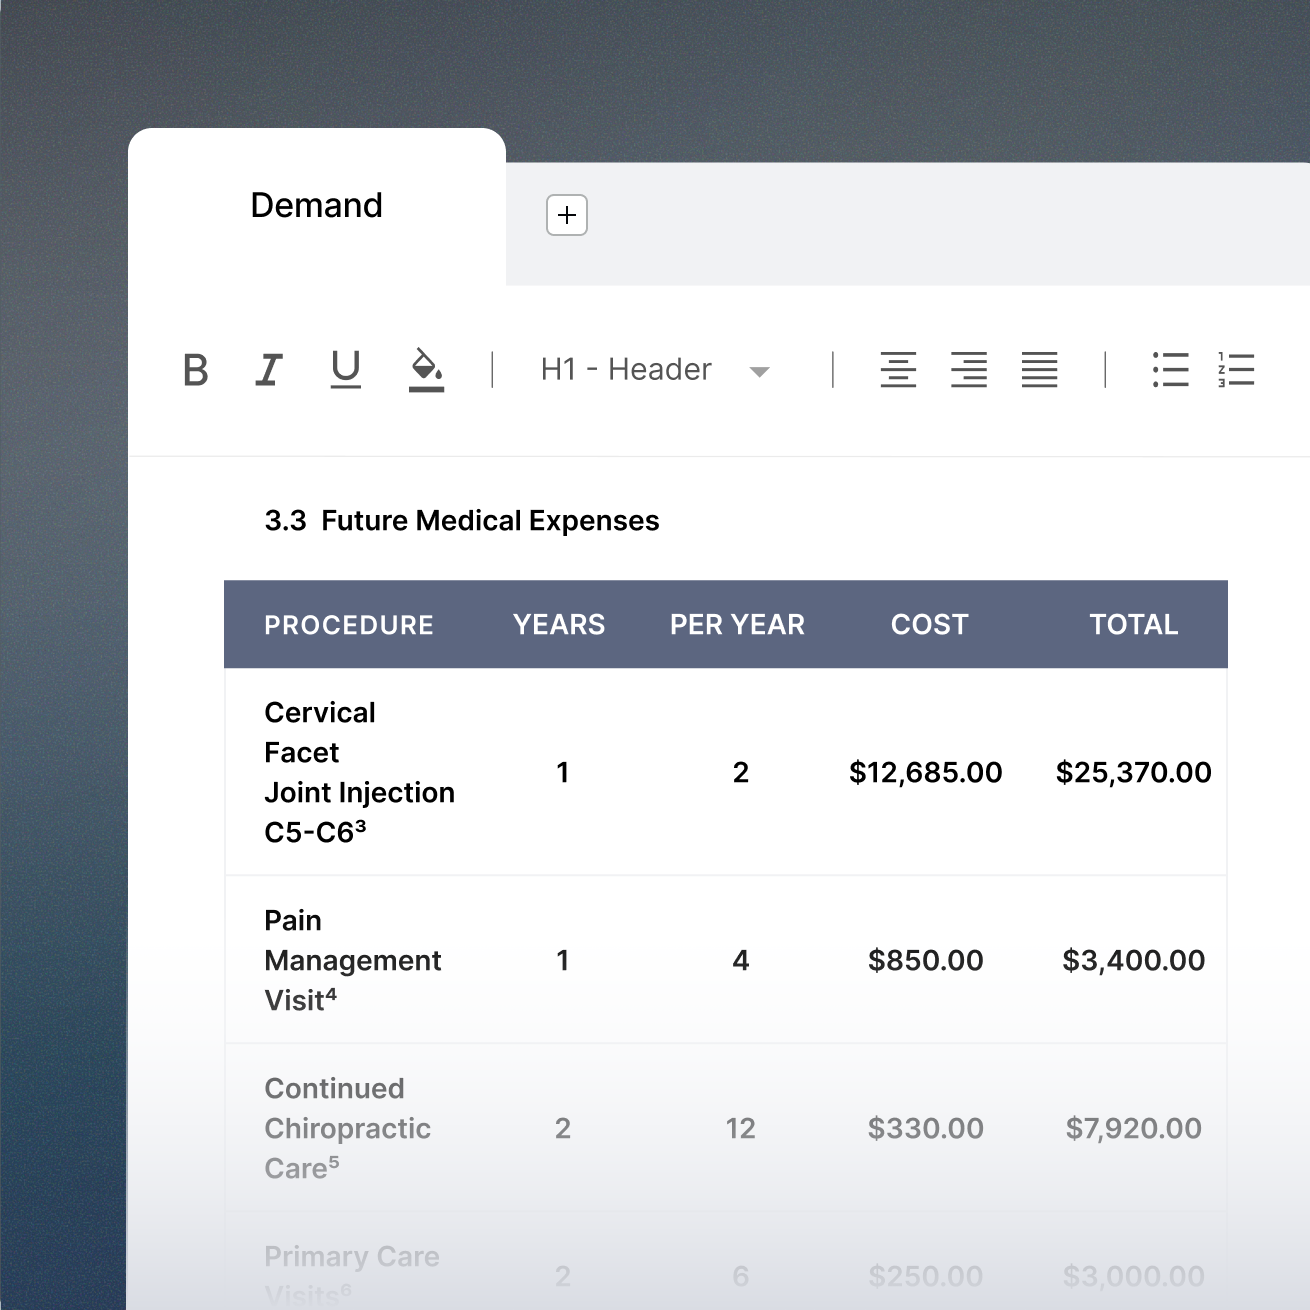The image size is (1310, 1310).
Task: Insert a bulleted list
Action: click(1170, 370)
